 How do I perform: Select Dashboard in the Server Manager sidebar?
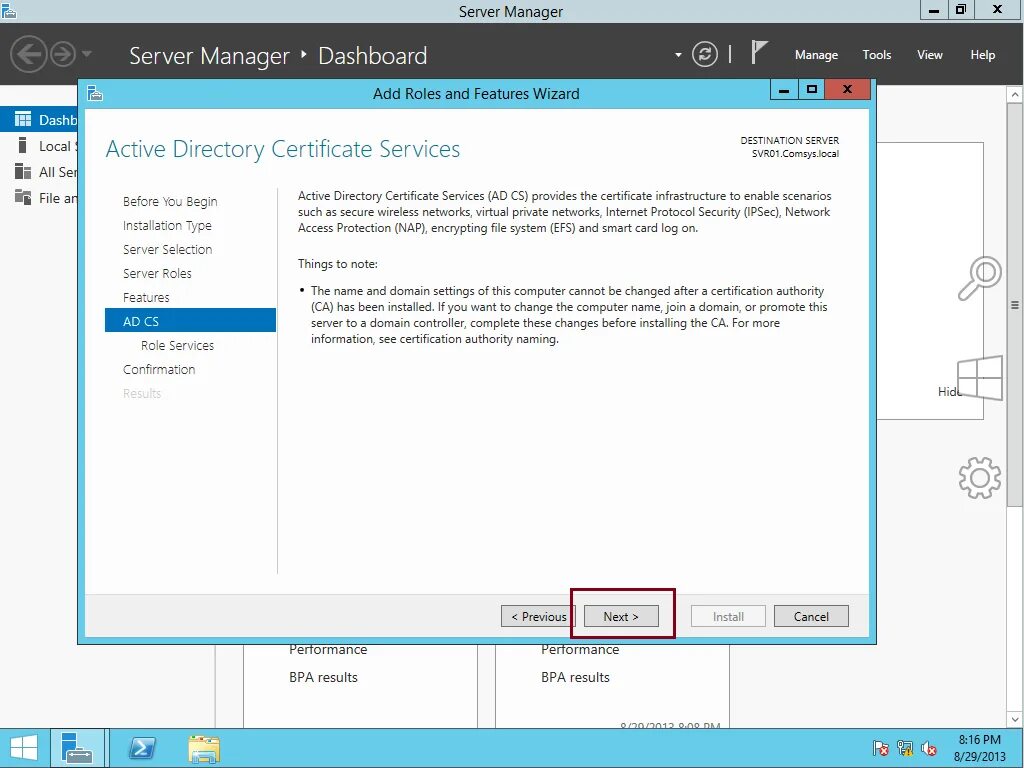(39, 120)
